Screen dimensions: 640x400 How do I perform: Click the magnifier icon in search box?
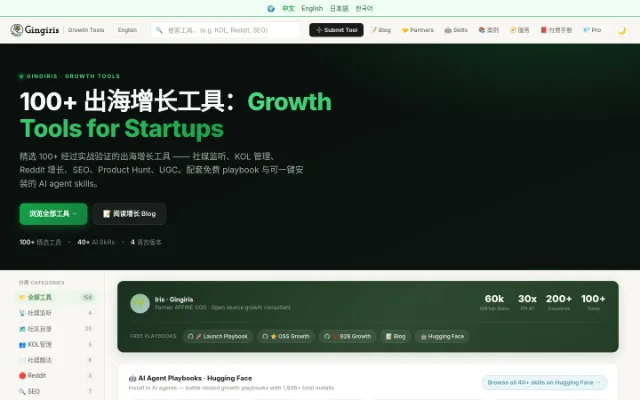[x=159, y=30]
